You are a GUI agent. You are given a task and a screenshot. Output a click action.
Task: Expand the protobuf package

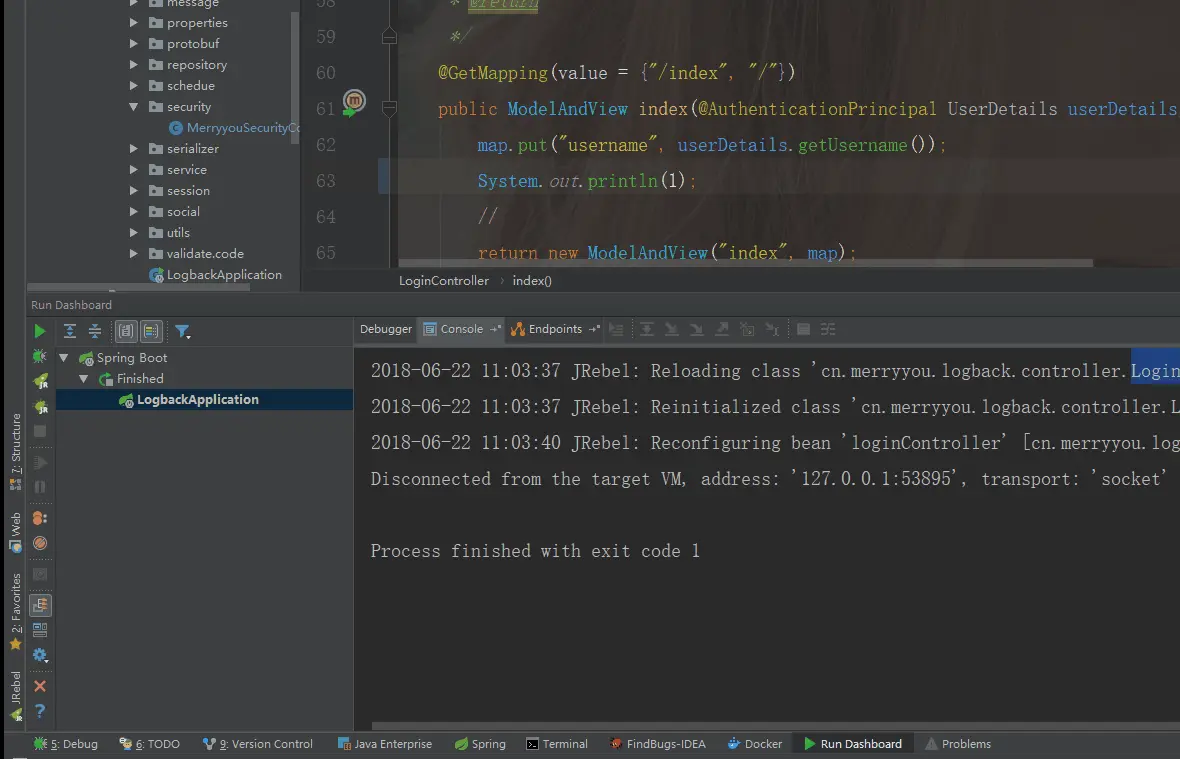point(133,44)
